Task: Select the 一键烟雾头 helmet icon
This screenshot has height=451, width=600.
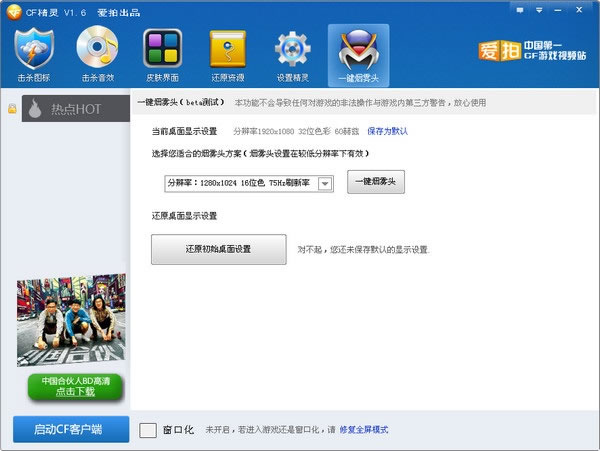Action: click(x=359, y=50)
